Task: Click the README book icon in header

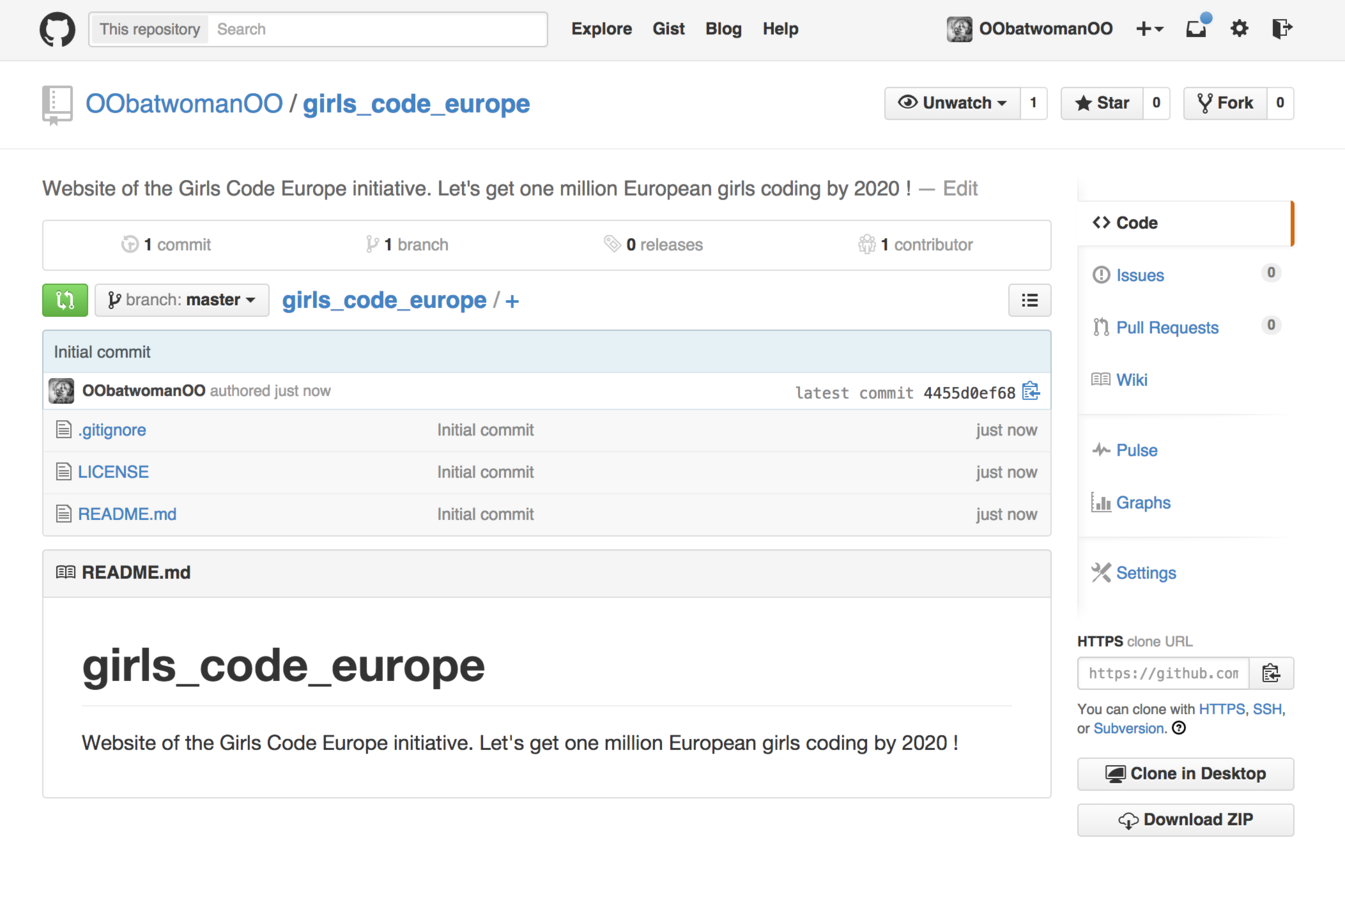Action: coord(66,572)
